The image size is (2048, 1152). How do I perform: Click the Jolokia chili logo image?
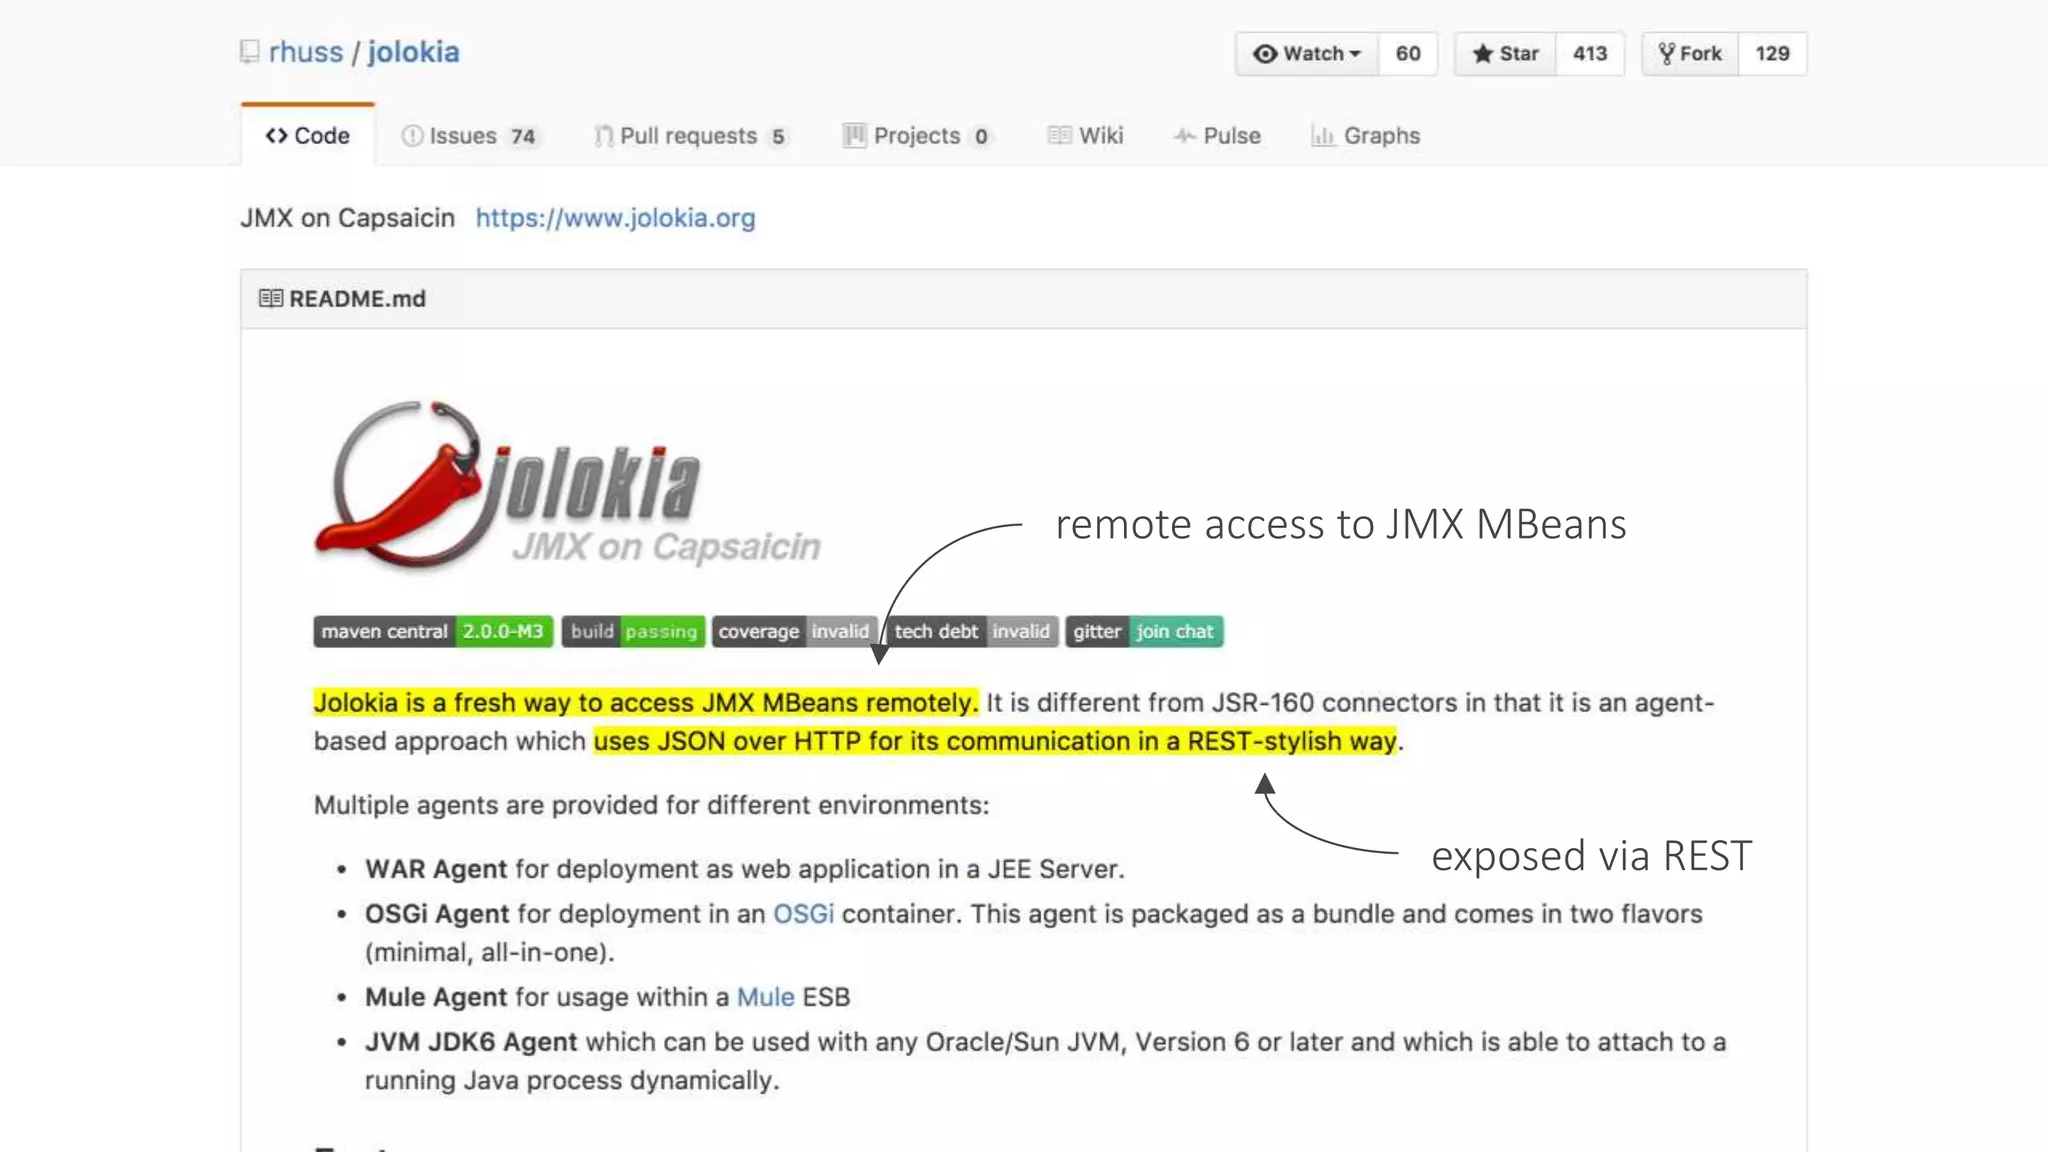tap(566, 487)
